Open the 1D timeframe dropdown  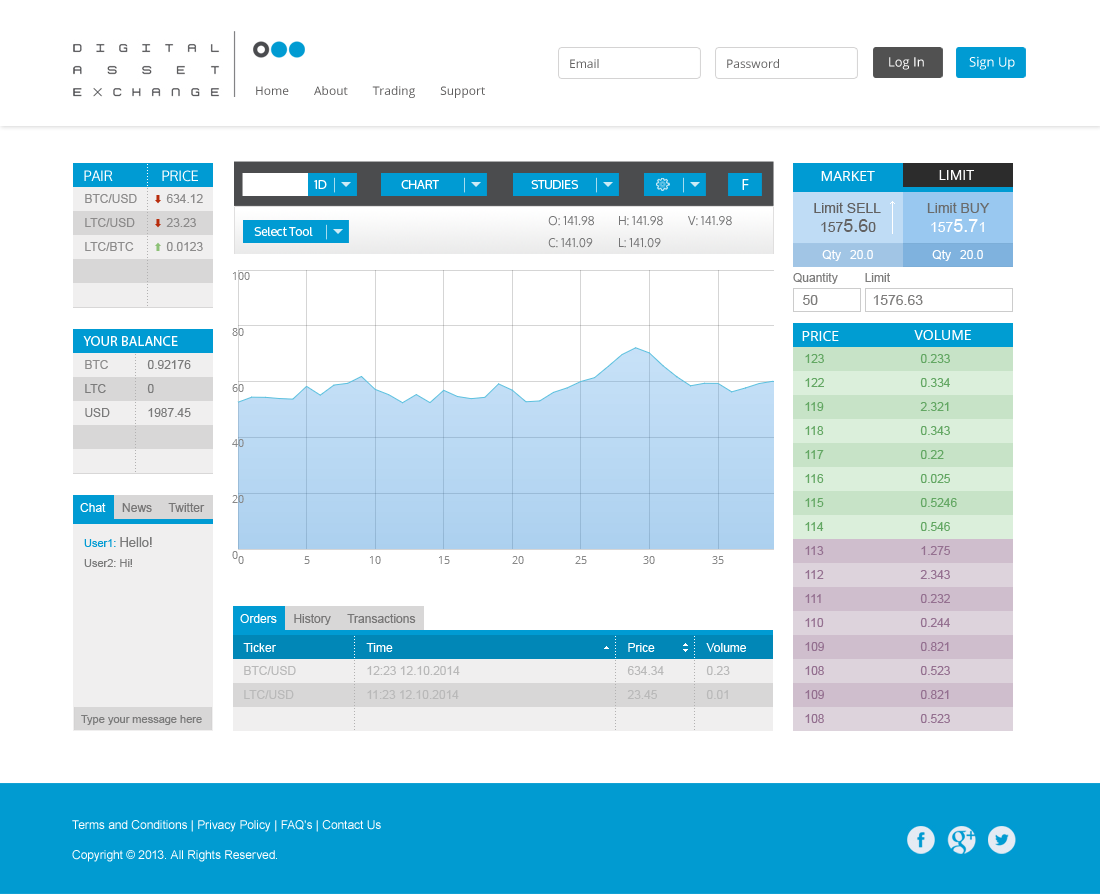(344, 184)
